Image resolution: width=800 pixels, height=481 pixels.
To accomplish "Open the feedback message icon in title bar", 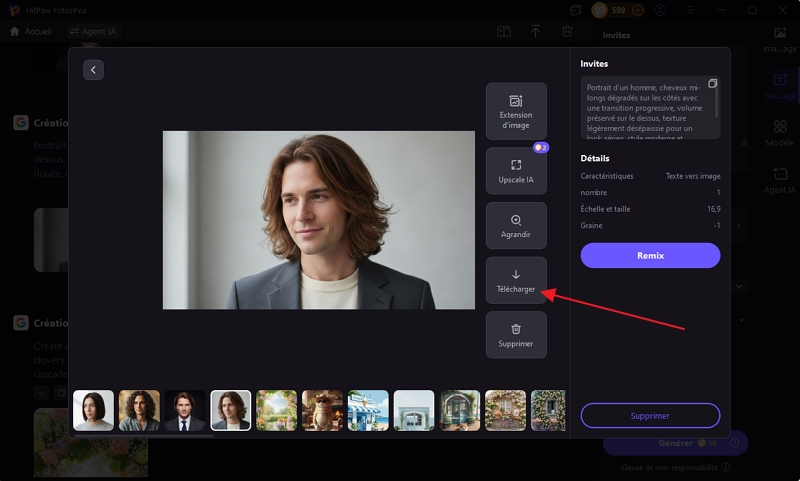I will click(576, 10).
